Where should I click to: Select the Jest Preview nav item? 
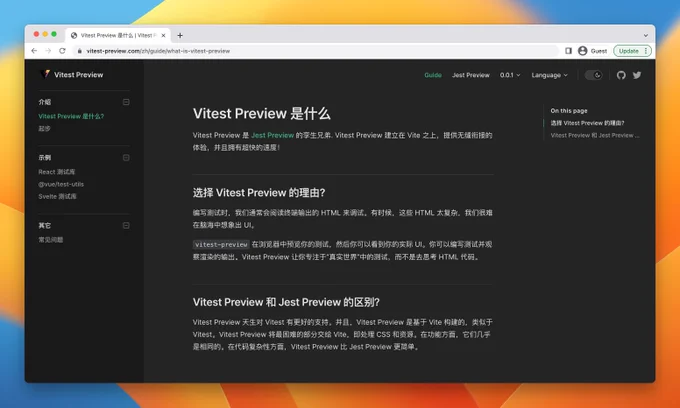471,75
